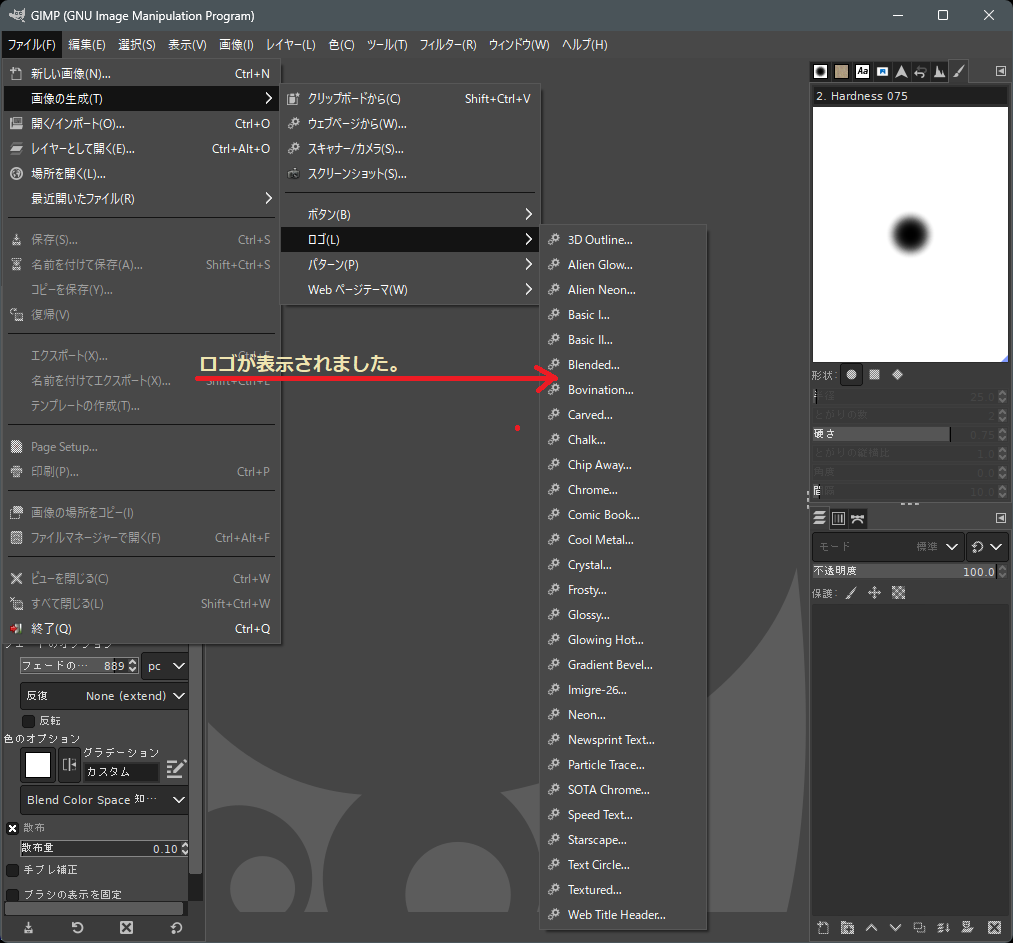The width and height of the screenshot is (1013, 943).
Task: Save tool preset icon at bottom
Action: pyautogui.click(x=28, y=928)
